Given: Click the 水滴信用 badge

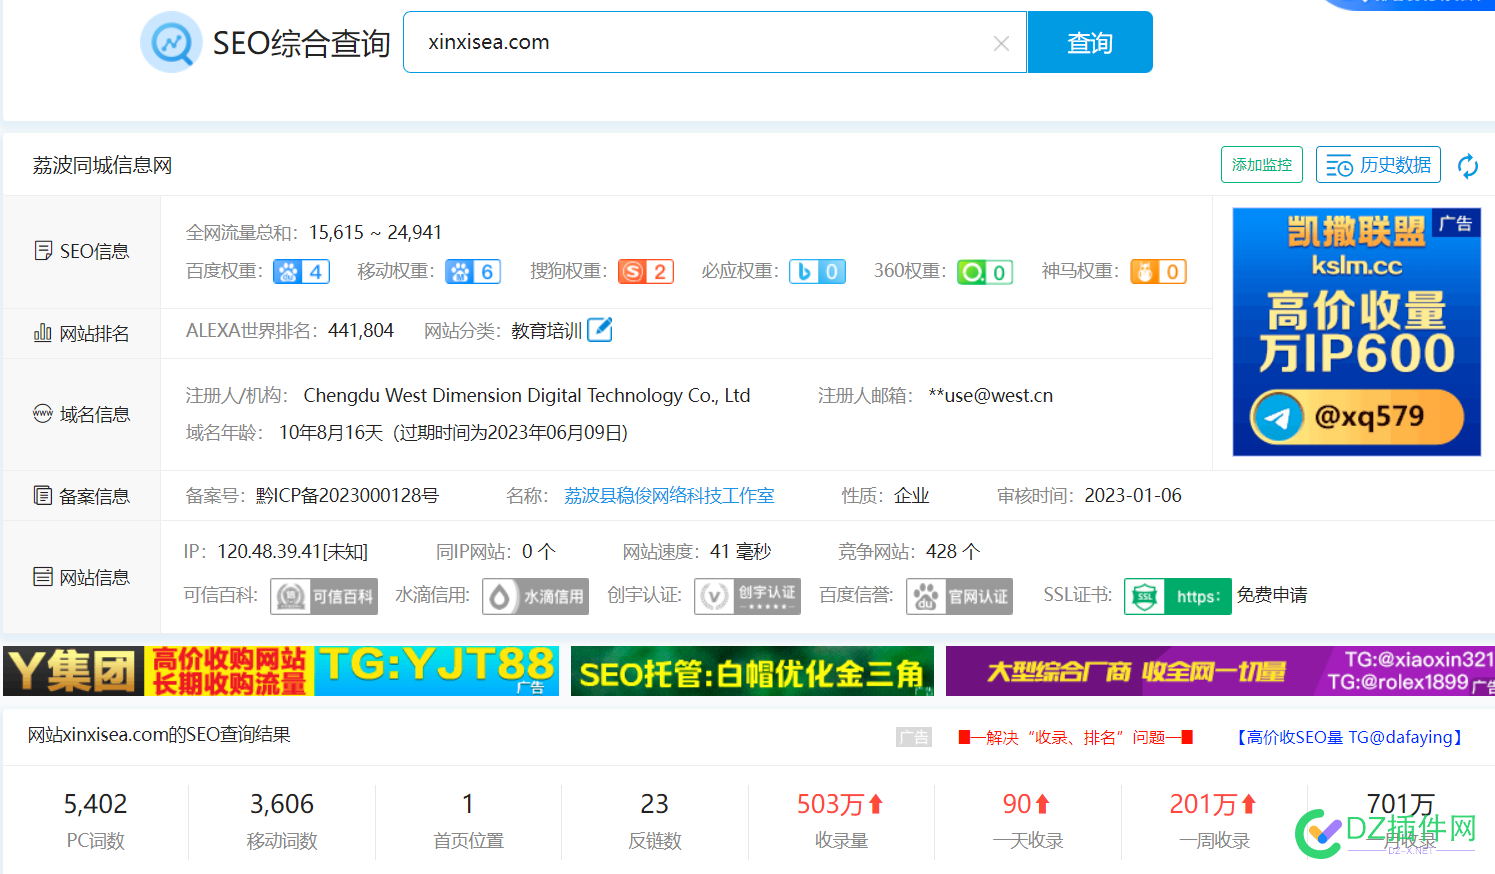Looking at the screenshot, I should pos(535,596).
